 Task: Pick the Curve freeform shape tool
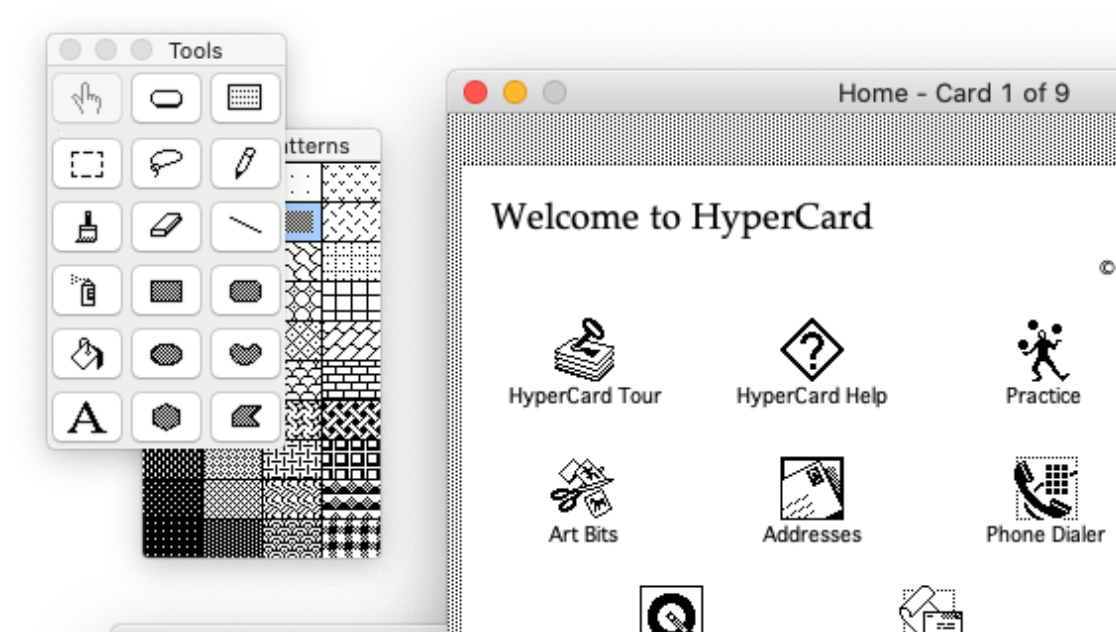(x=245, y=354)
